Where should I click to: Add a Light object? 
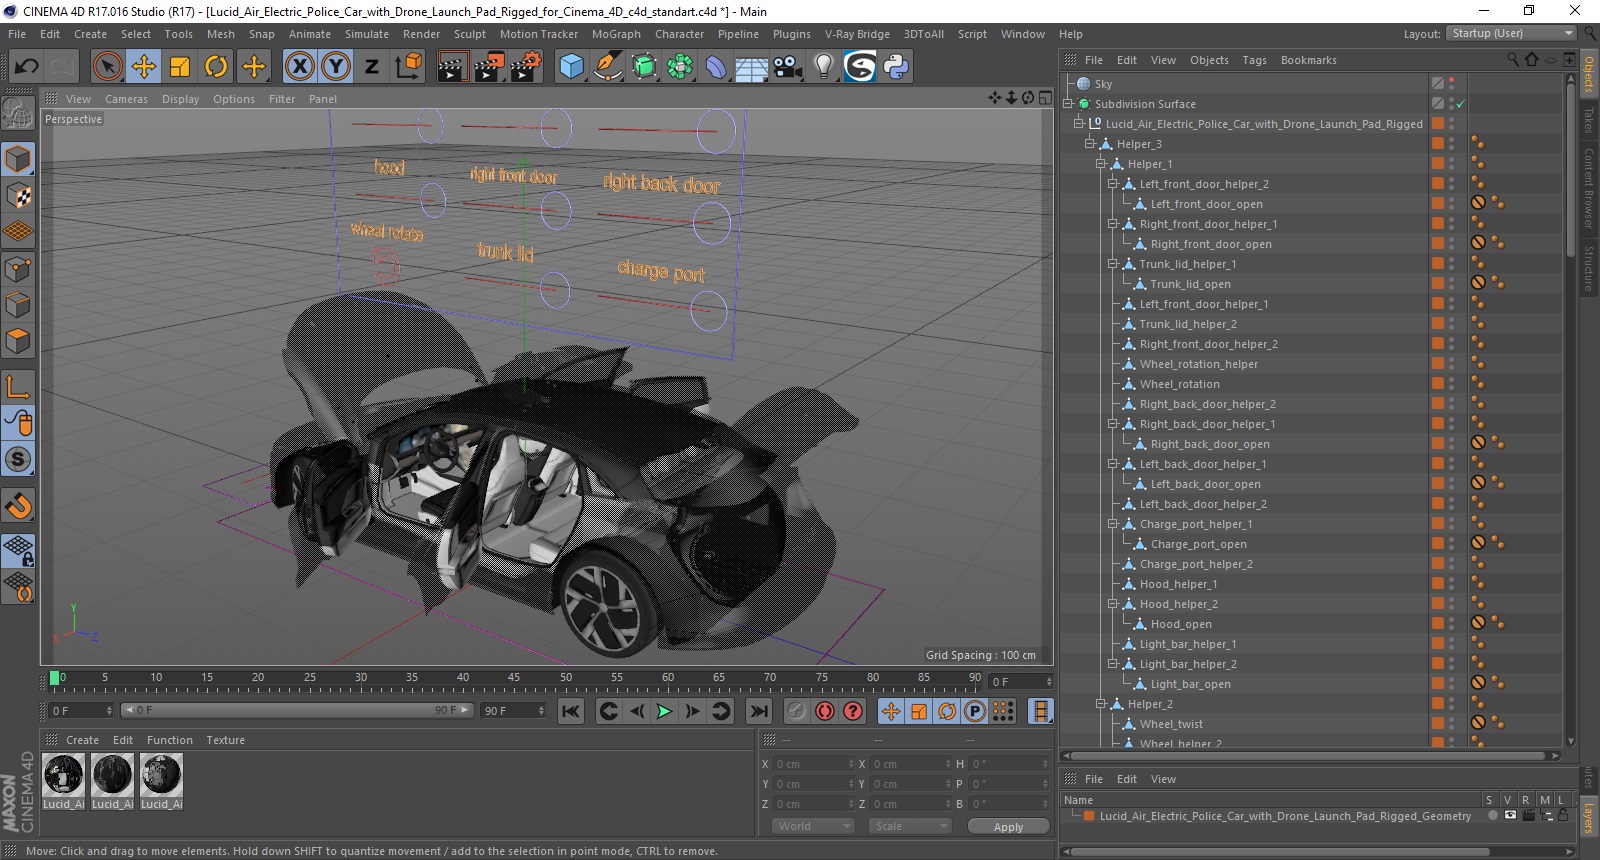824,67
